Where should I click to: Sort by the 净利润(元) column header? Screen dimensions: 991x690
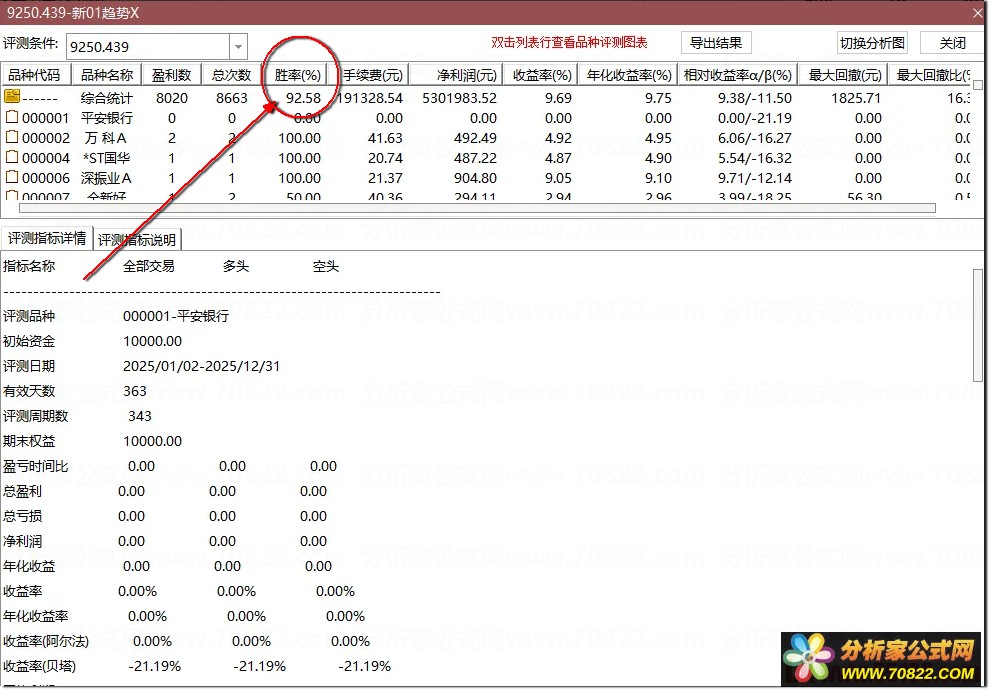456,75
